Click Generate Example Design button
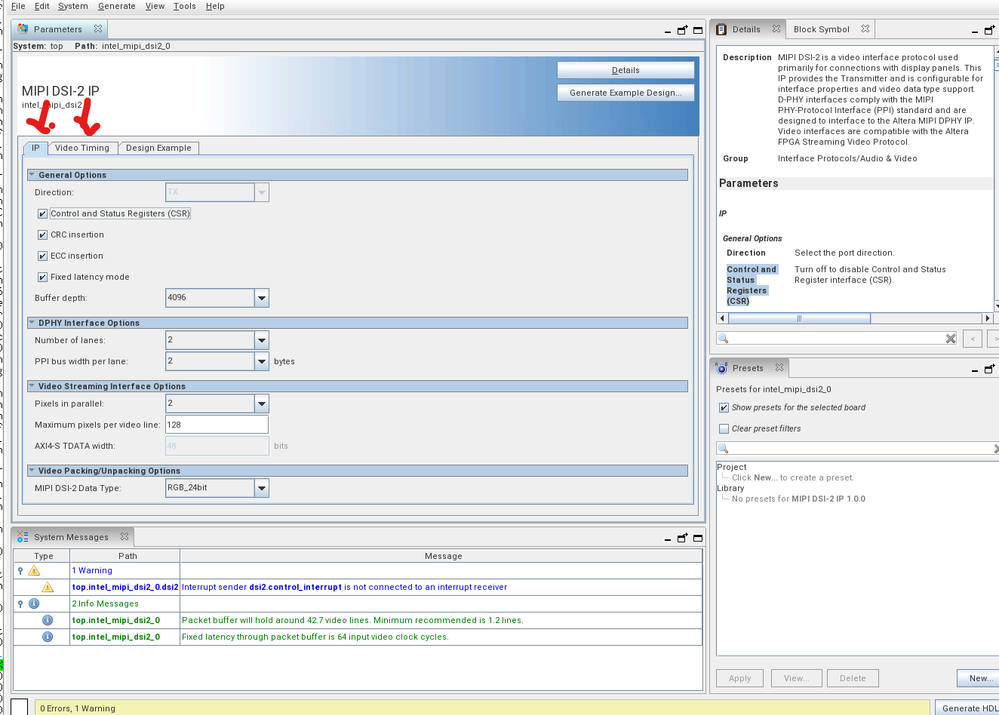 coord(625,92)
